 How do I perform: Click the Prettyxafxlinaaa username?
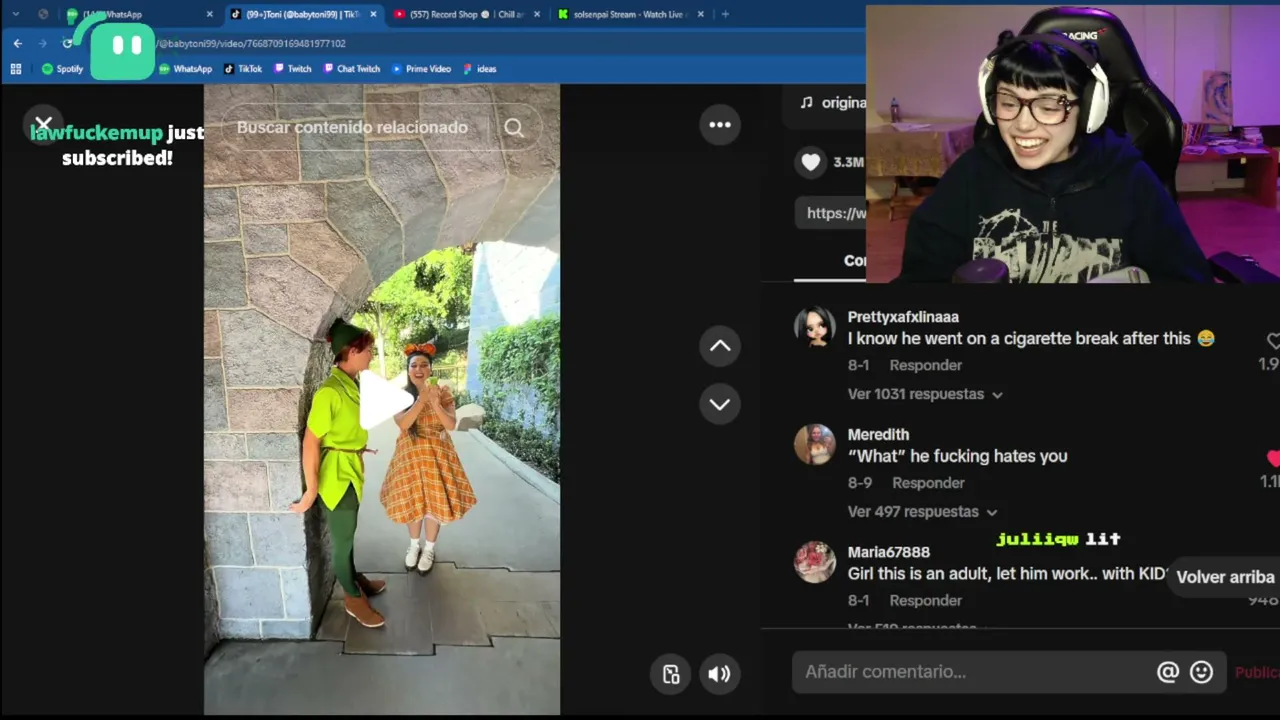(x=903, y=317)
